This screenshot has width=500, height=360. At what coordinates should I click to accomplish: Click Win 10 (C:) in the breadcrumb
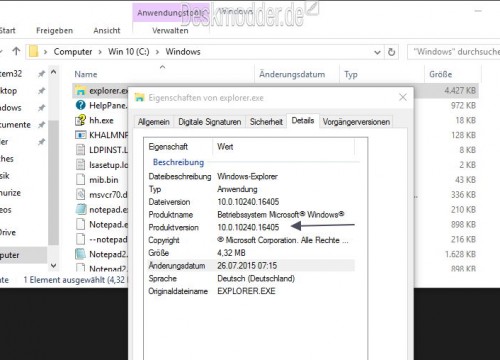pyautogui.click(x=129, y=52)
